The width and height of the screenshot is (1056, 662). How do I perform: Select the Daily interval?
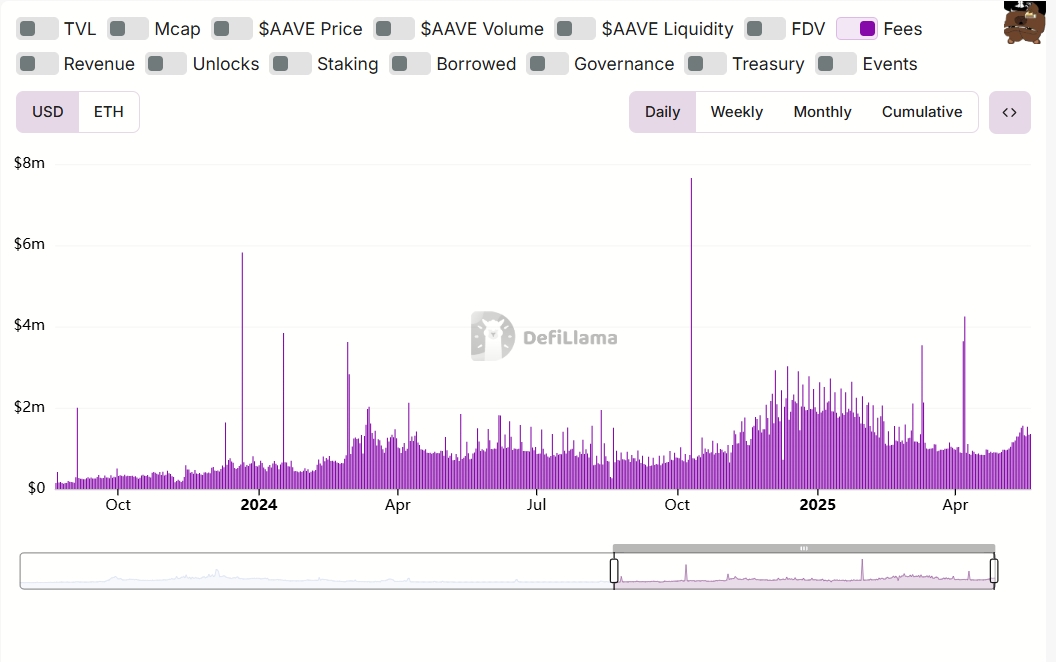[663, 112]
